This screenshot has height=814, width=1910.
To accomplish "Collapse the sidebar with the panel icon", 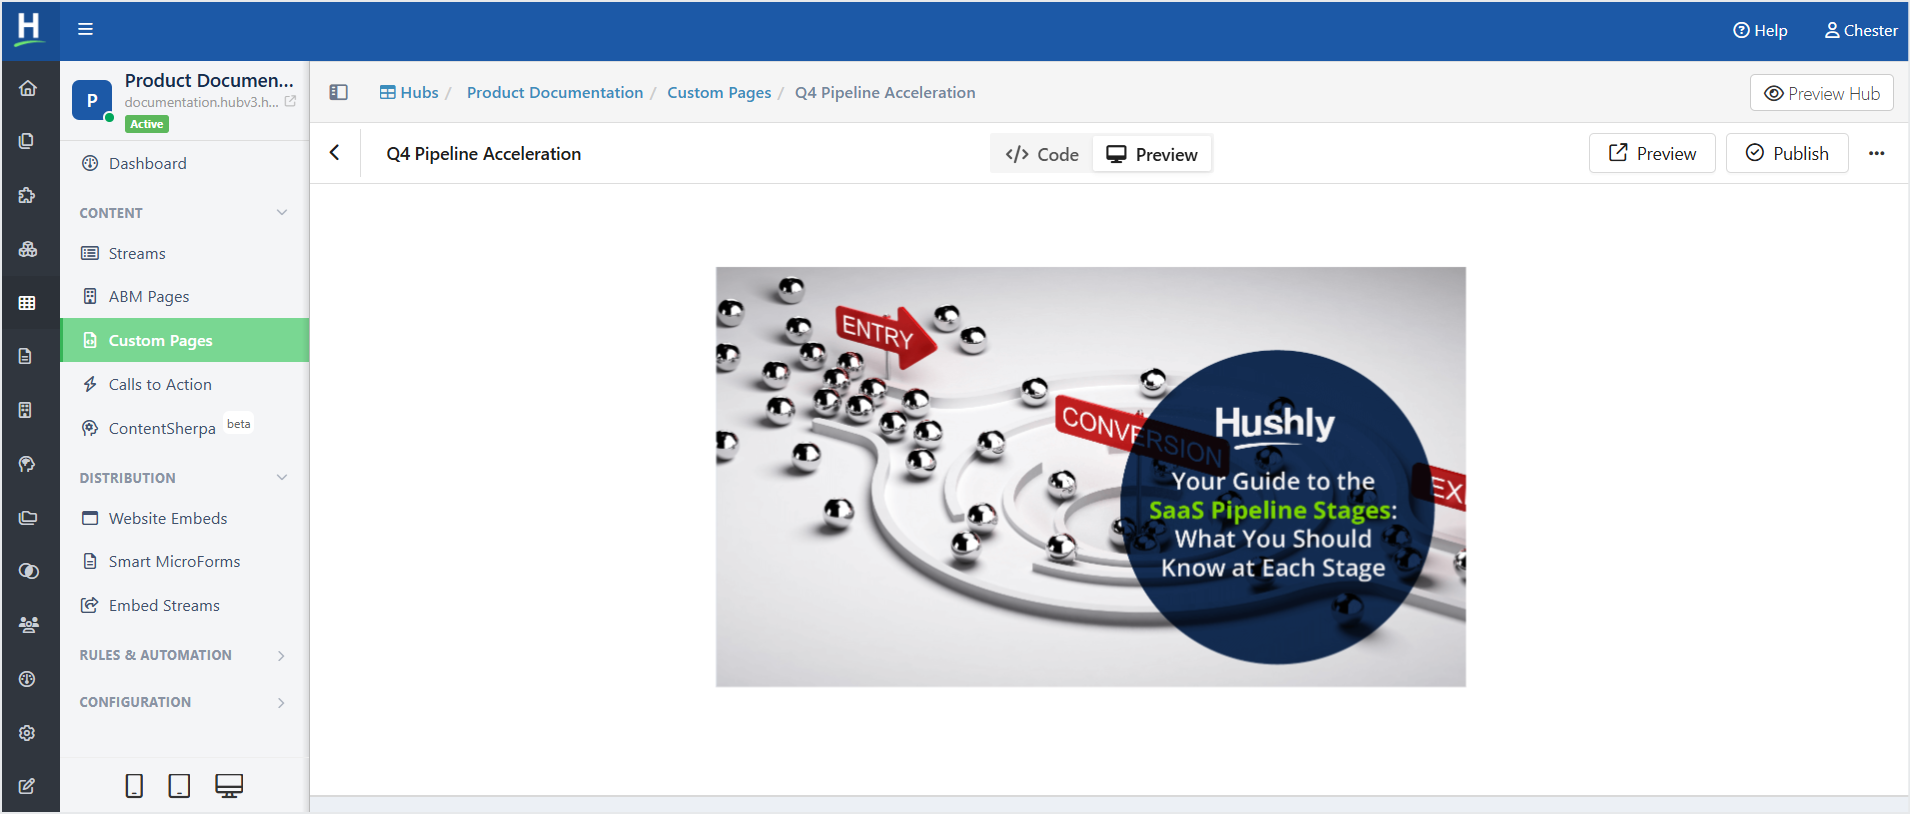I will tap(339, 92).
